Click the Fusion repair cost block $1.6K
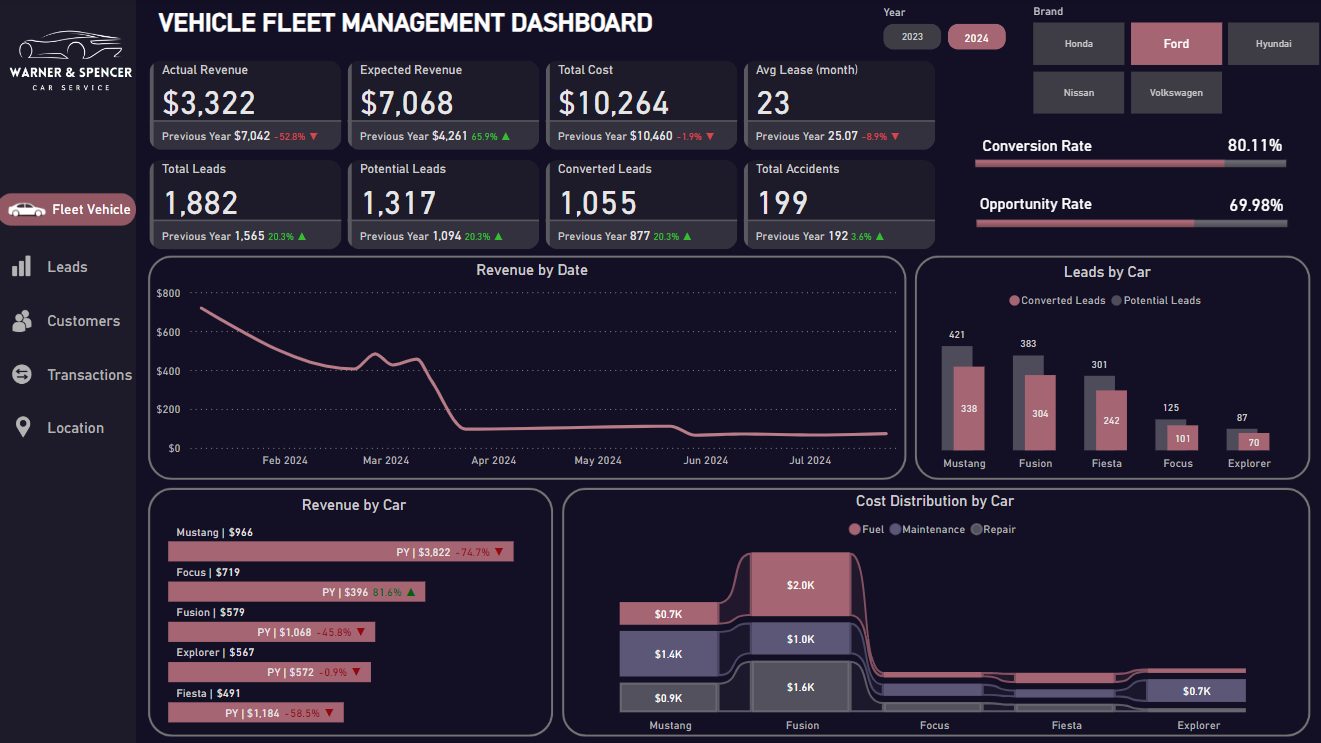This screenshot has width=1321, height=743. (800, 687)
